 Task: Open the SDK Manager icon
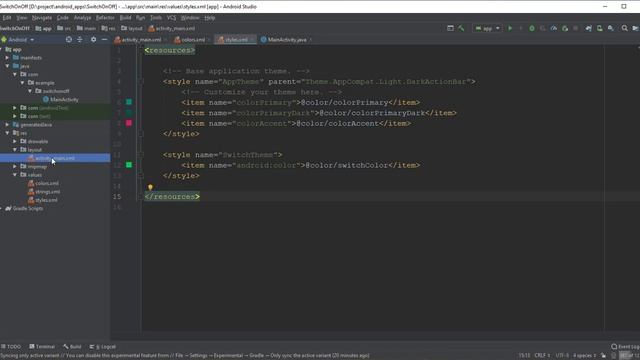611,28
